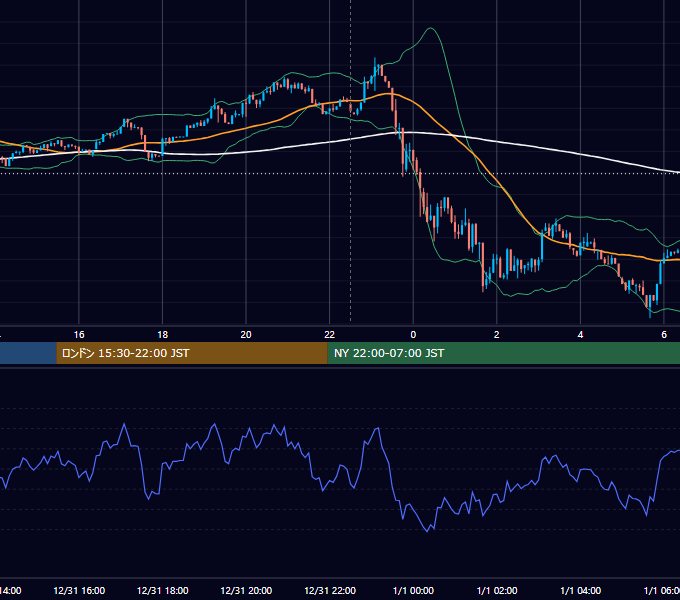Select the 12/31 18:00 time label
This screenshot has width=680, height=600.
(x=163, y=590)
